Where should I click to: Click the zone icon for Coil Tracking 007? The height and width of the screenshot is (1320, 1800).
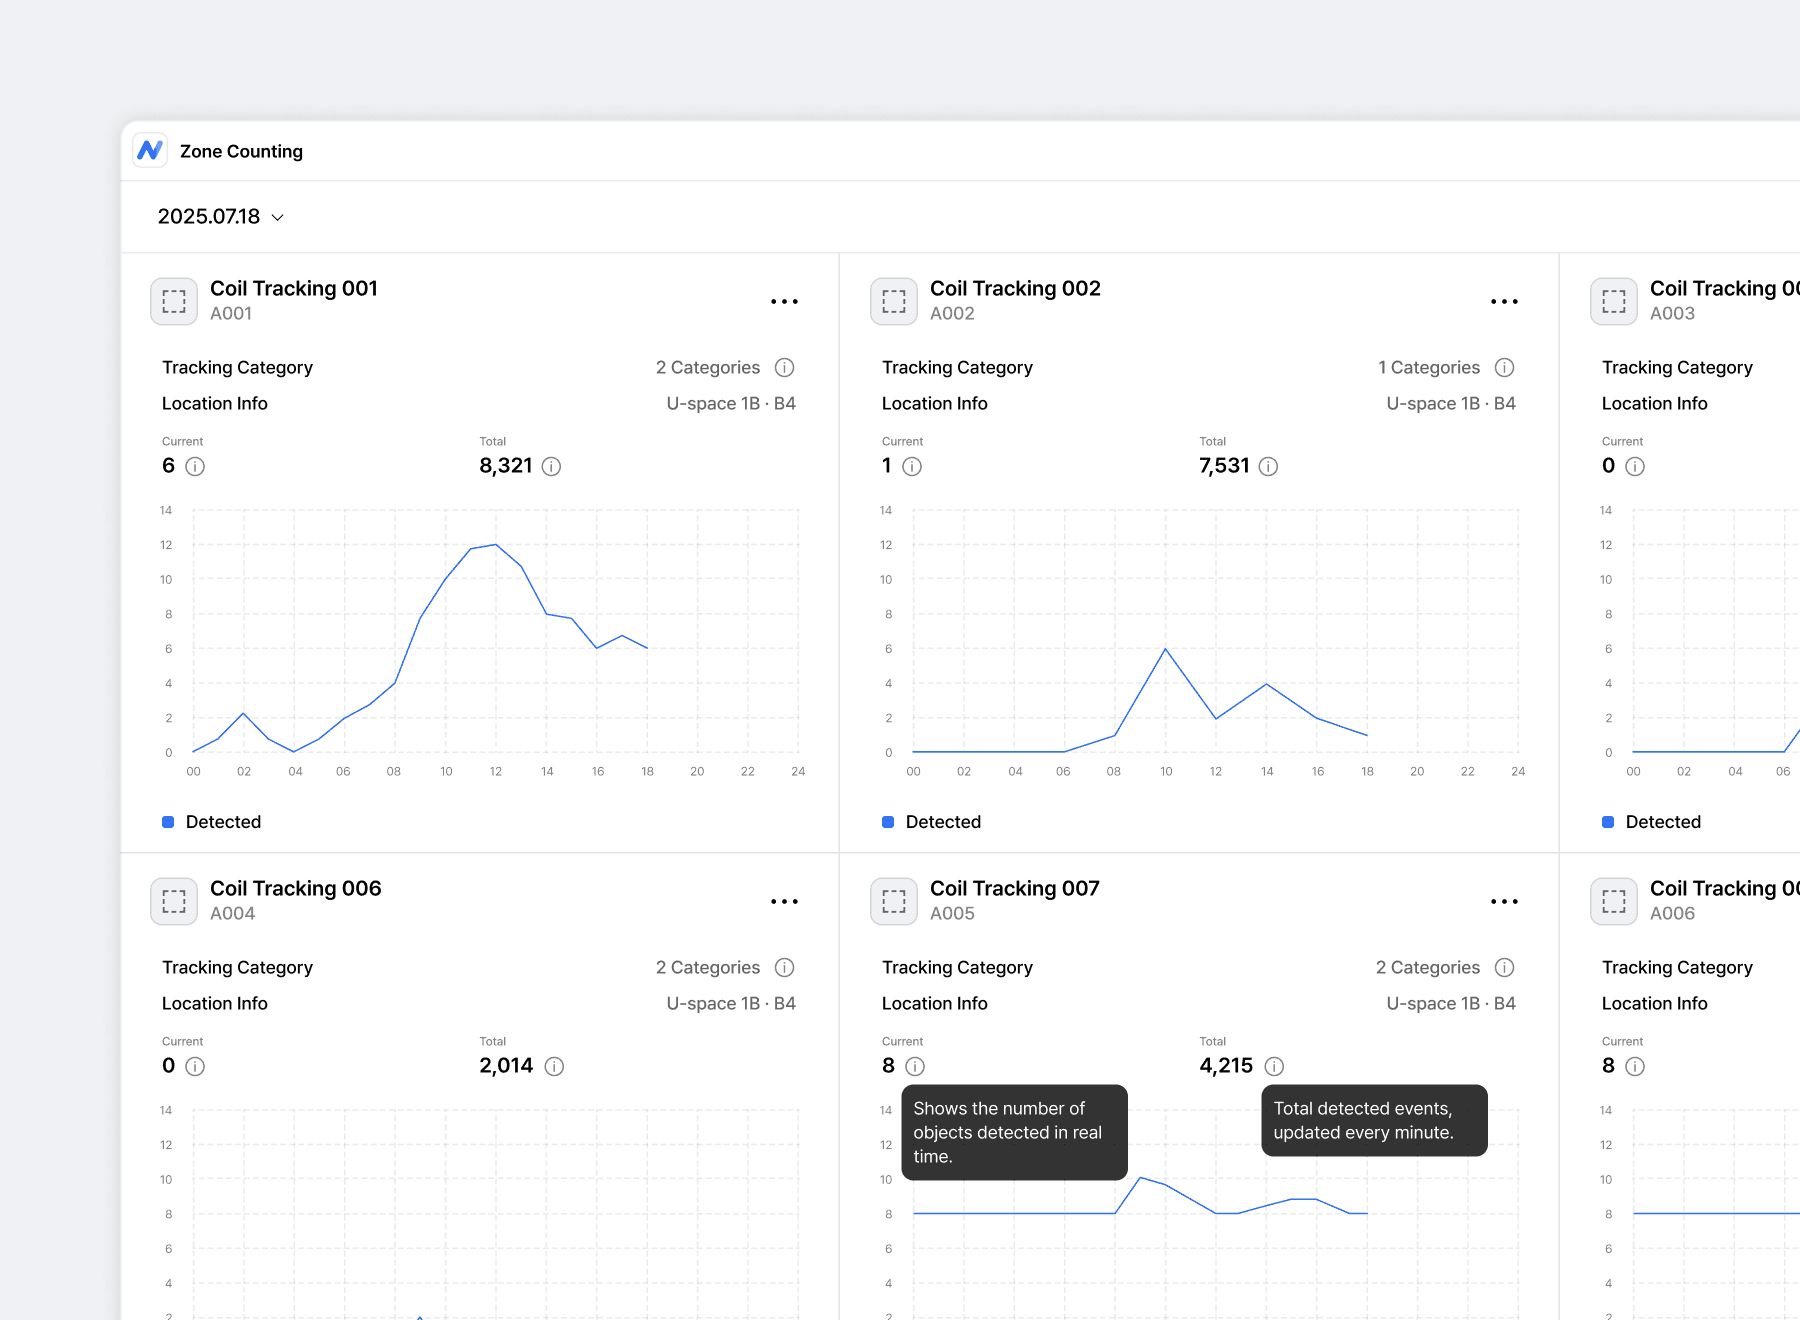(x=894, y=901)
